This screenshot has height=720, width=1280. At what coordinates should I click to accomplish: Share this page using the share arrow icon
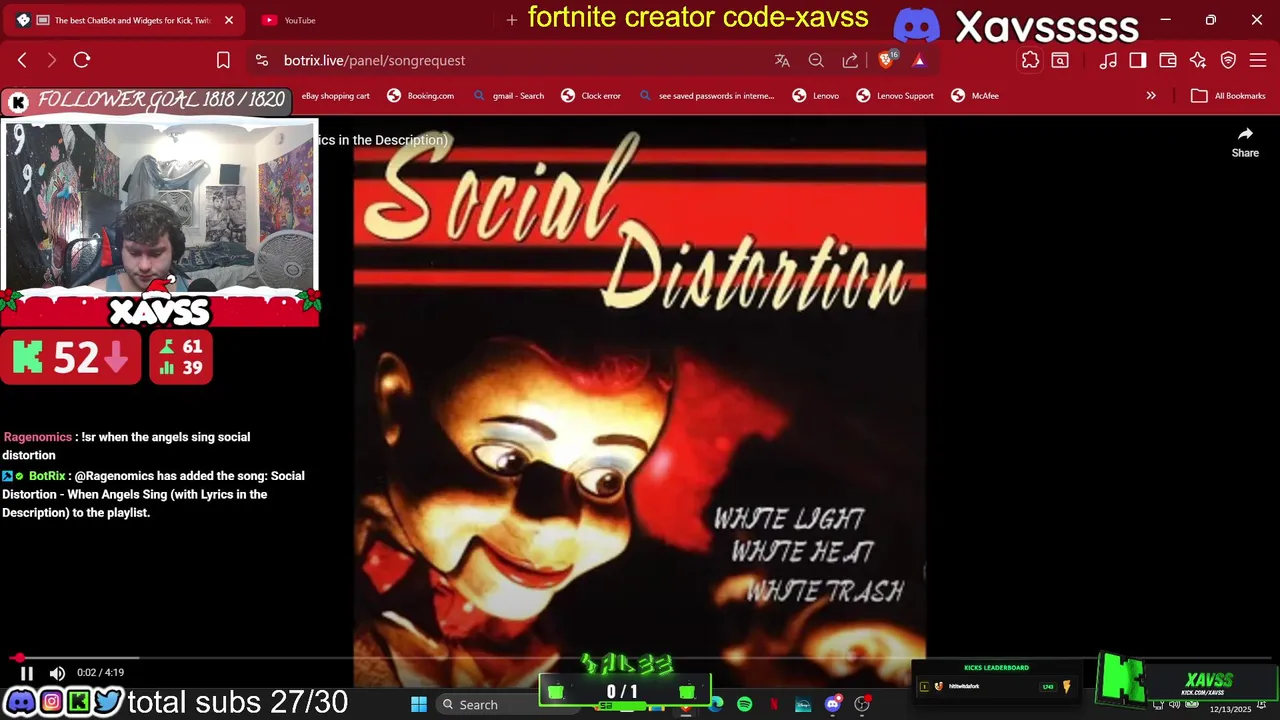click(x=850, y=60)
